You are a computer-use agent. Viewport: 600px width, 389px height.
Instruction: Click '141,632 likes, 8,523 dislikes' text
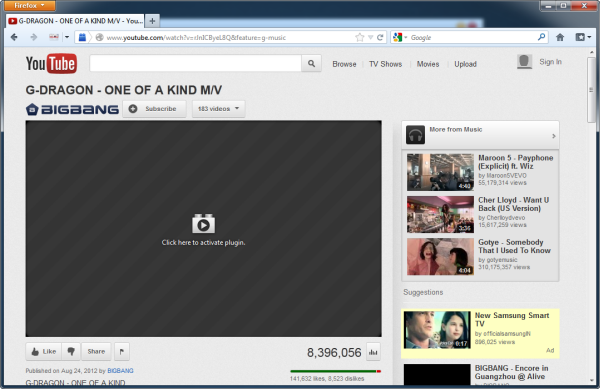click(327, 379)
